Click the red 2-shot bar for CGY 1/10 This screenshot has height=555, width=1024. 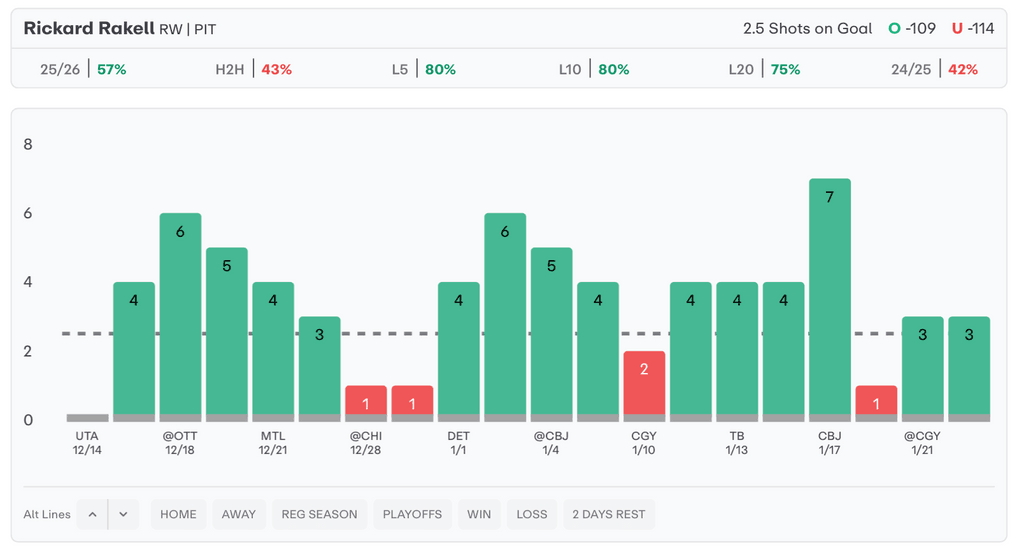pyautogui.click(x=644, y=385)
